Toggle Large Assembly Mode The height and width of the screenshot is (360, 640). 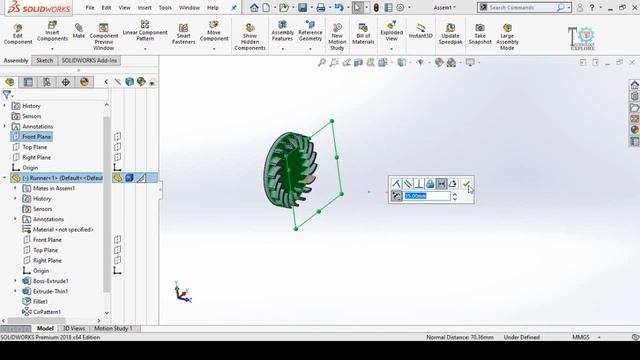[507, 37]
